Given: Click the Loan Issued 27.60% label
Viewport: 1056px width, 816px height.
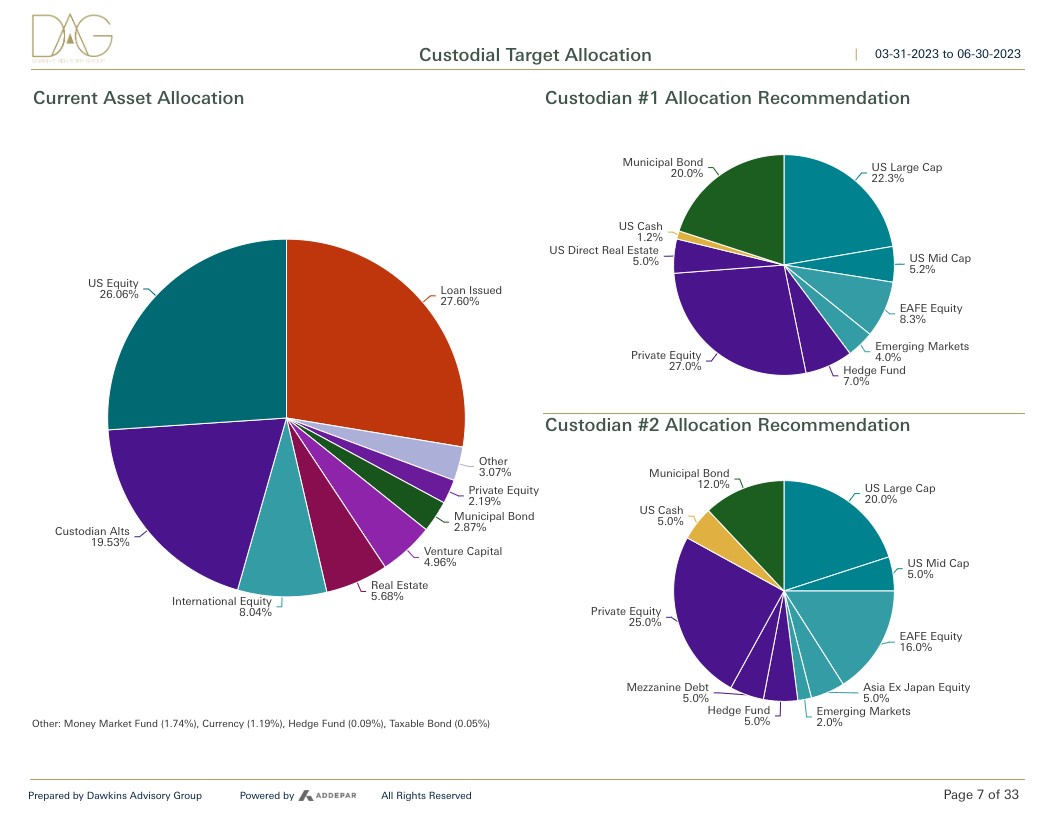Looking at the screenshot, I should pos(471,296).
